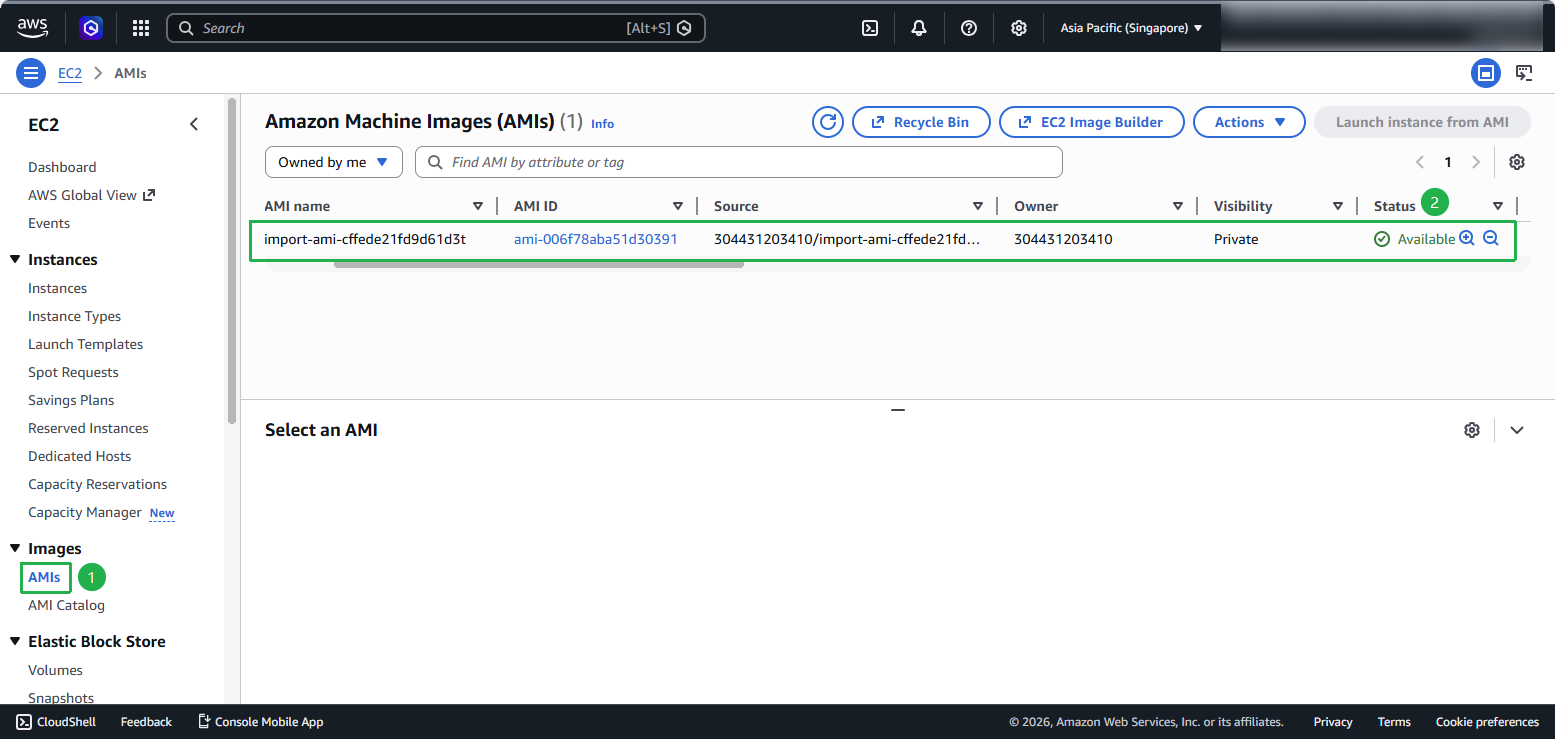Click the blue split panel icon near top right

click(x=1486, y=73)
